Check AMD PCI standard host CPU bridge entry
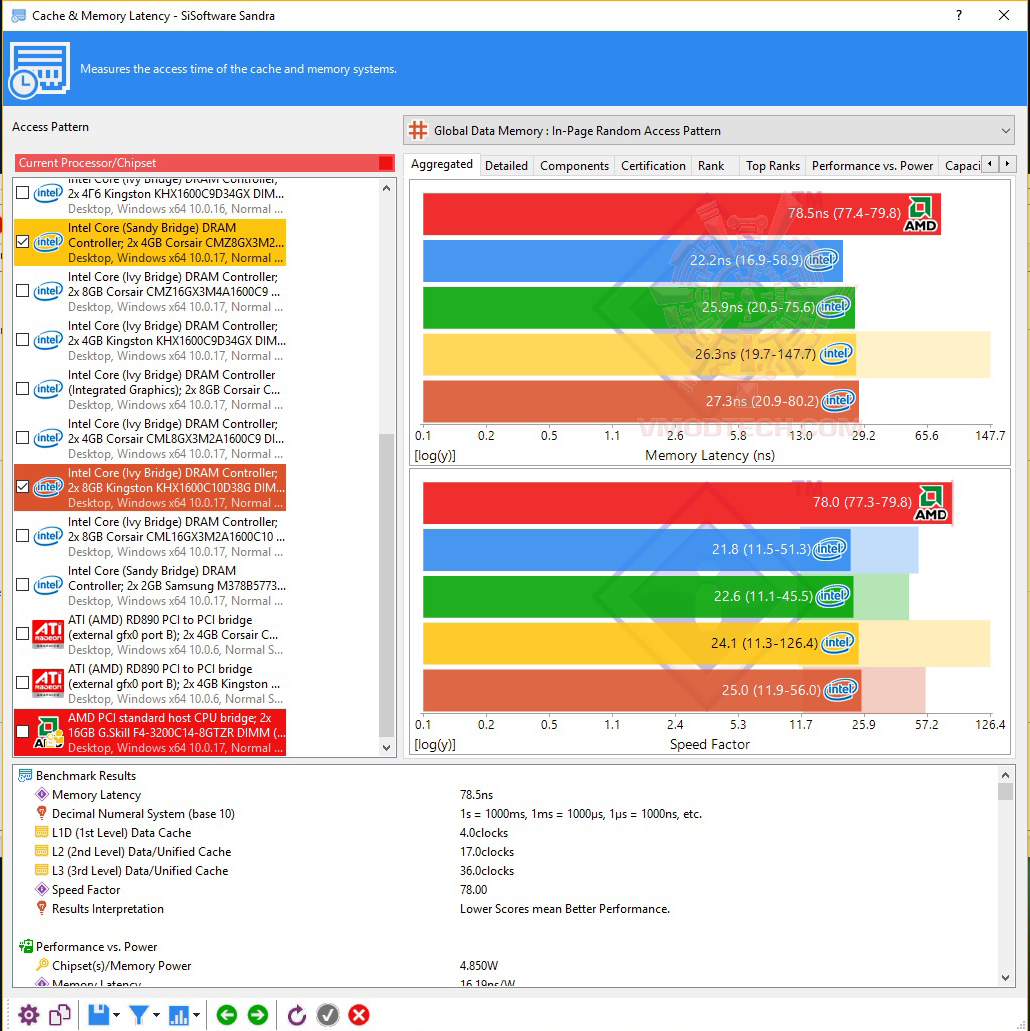This screenshot has width=1030, height=1031. tap(22, 731)
